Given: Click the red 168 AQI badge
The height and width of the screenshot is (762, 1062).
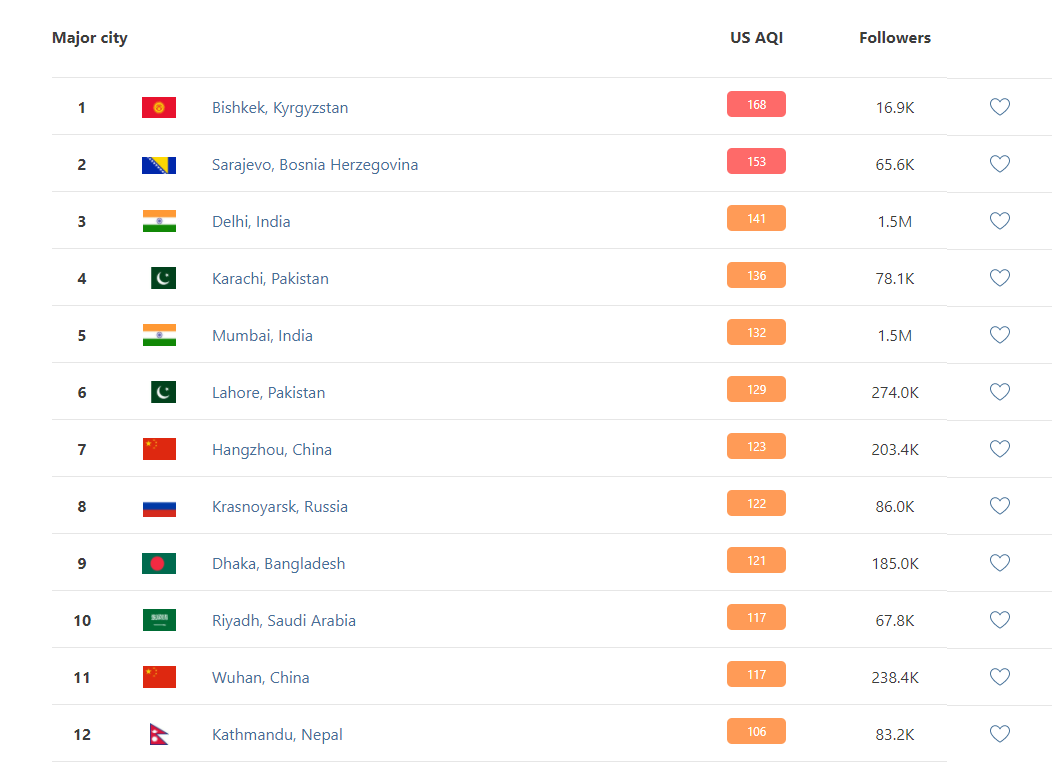Looking at the screenshot, I should pyautogui.click(x=756, y=104).
